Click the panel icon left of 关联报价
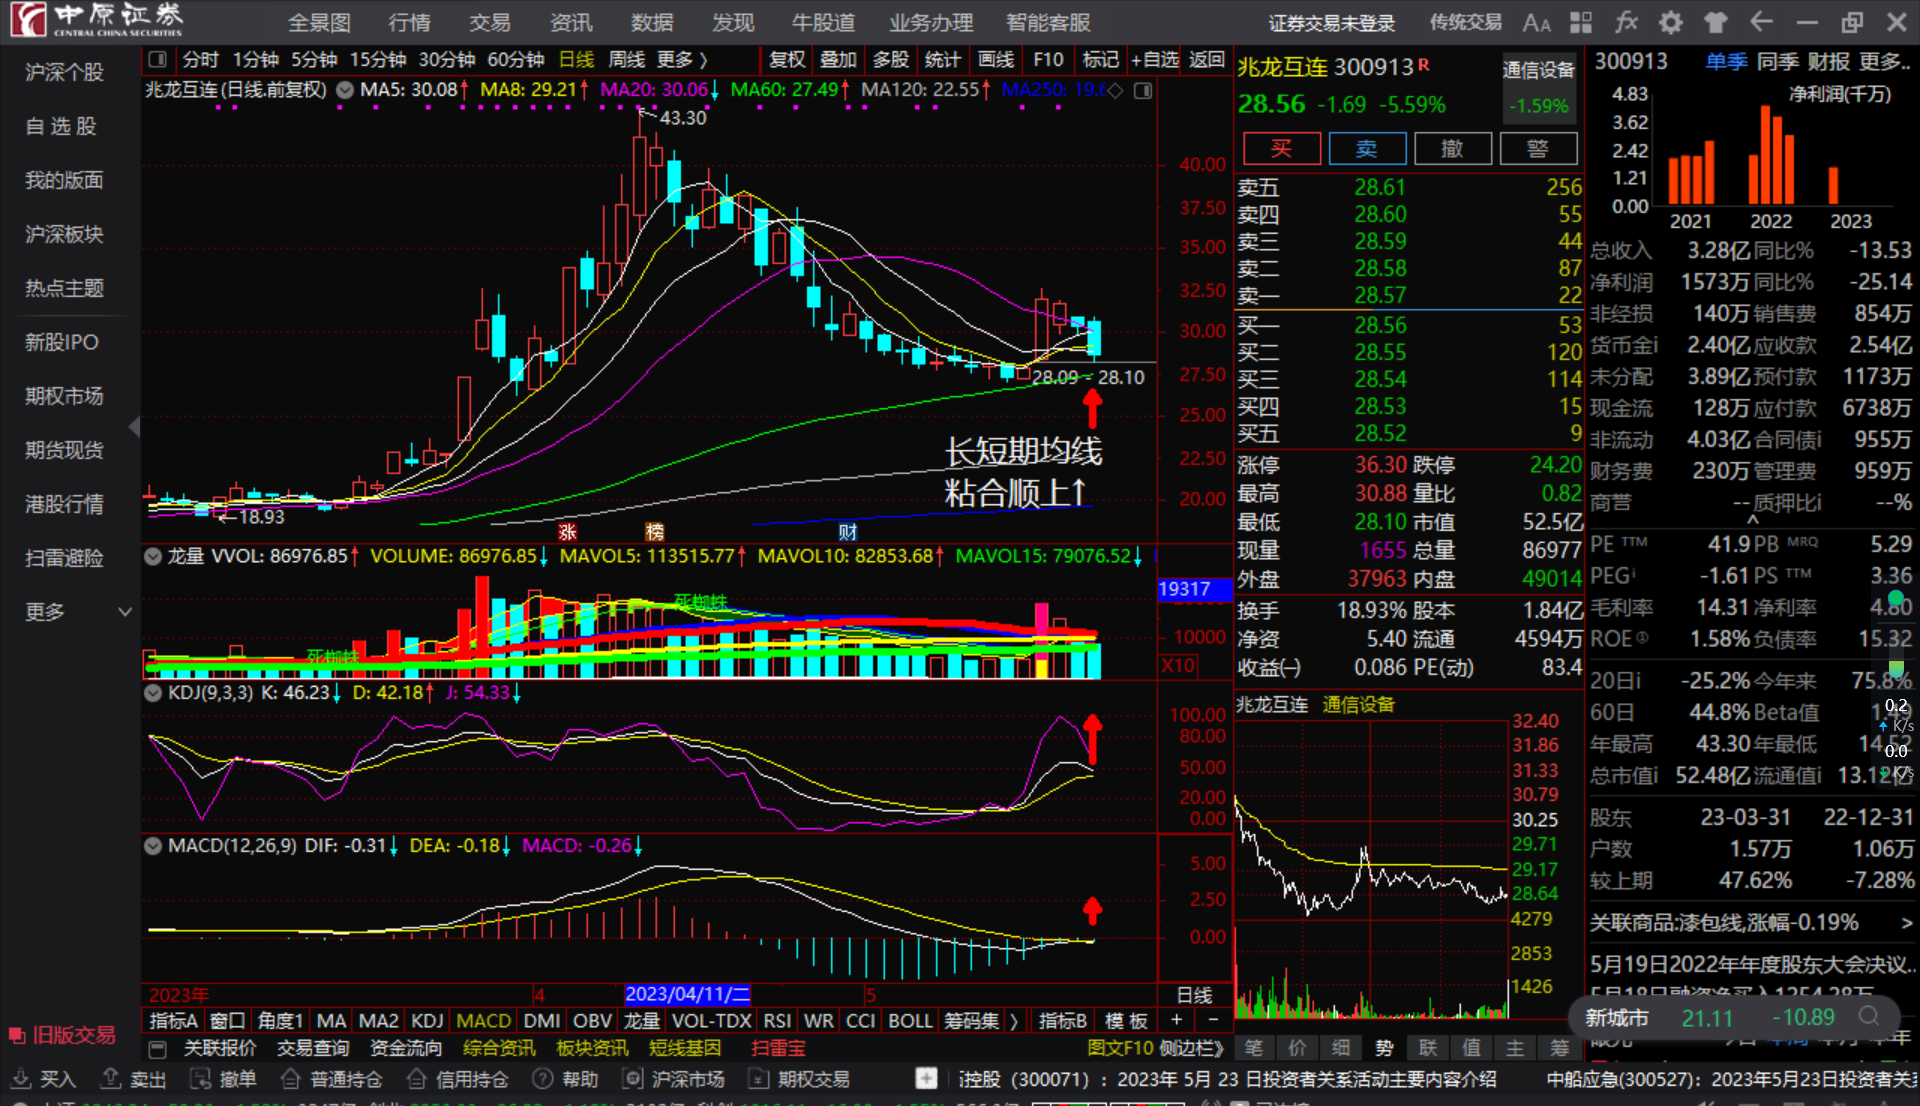Screen dimensions: 1920x1106 pyautogui.click(x=157, y=1049)
